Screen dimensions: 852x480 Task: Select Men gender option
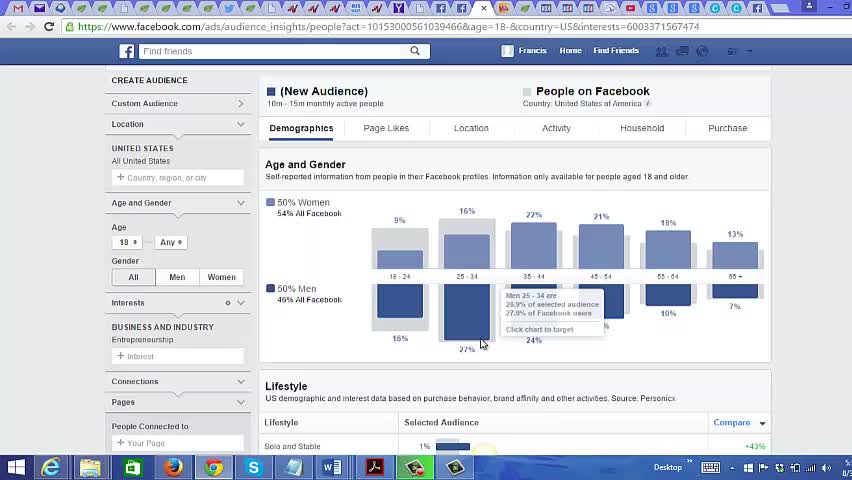coord(177,277)
